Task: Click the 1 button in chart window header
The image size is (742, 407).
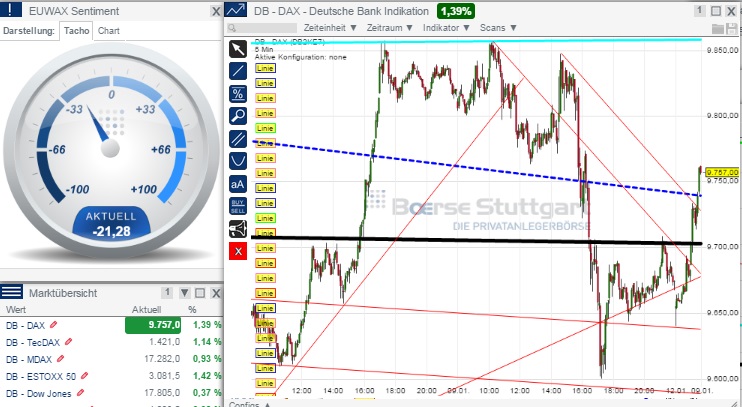Action: click(700, 10)
